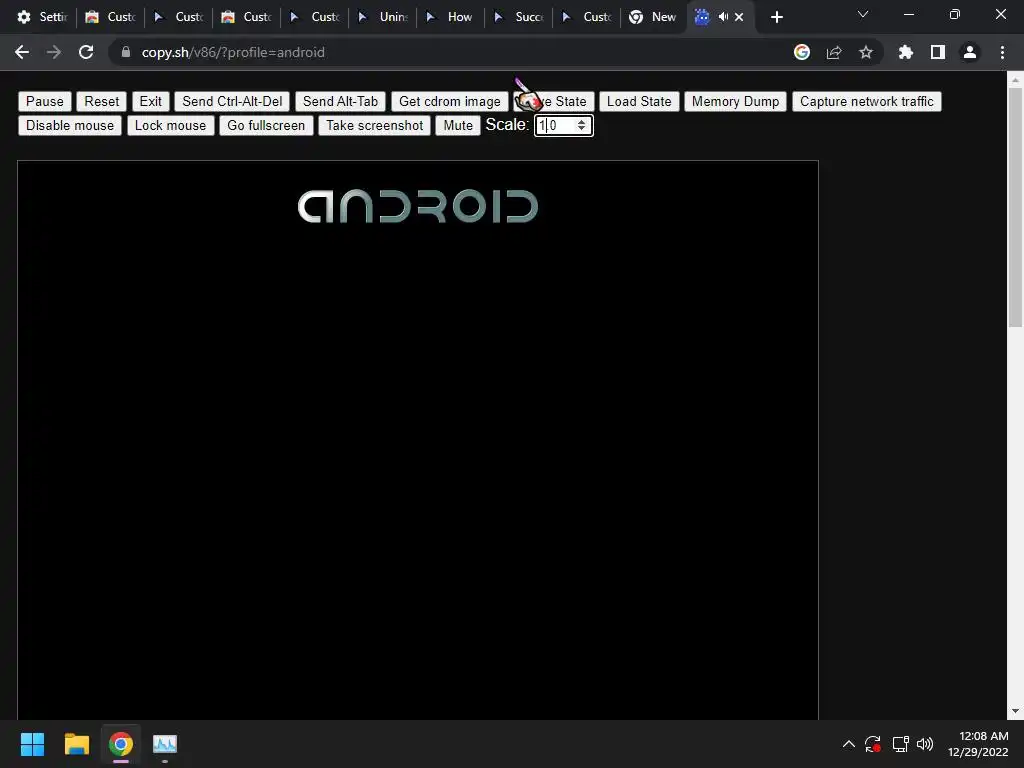This screenshot has width=1024, height=768.
Task: Send Ctrl-Alt-Del to the emulator
Action: click(x=232, y=101)
